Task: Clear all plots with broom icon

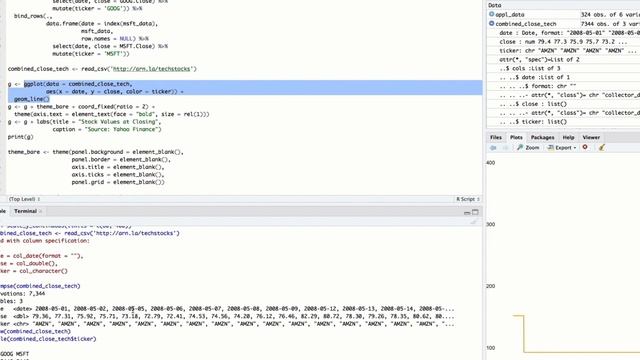Action: click(602, 147)
